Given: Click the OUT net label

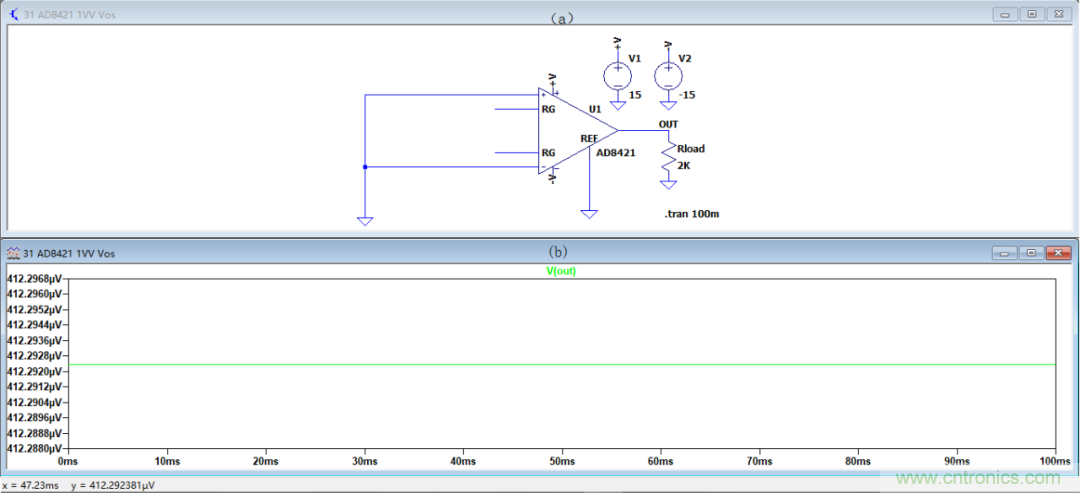Looking at the screenshot, I should tap(668, 124).
